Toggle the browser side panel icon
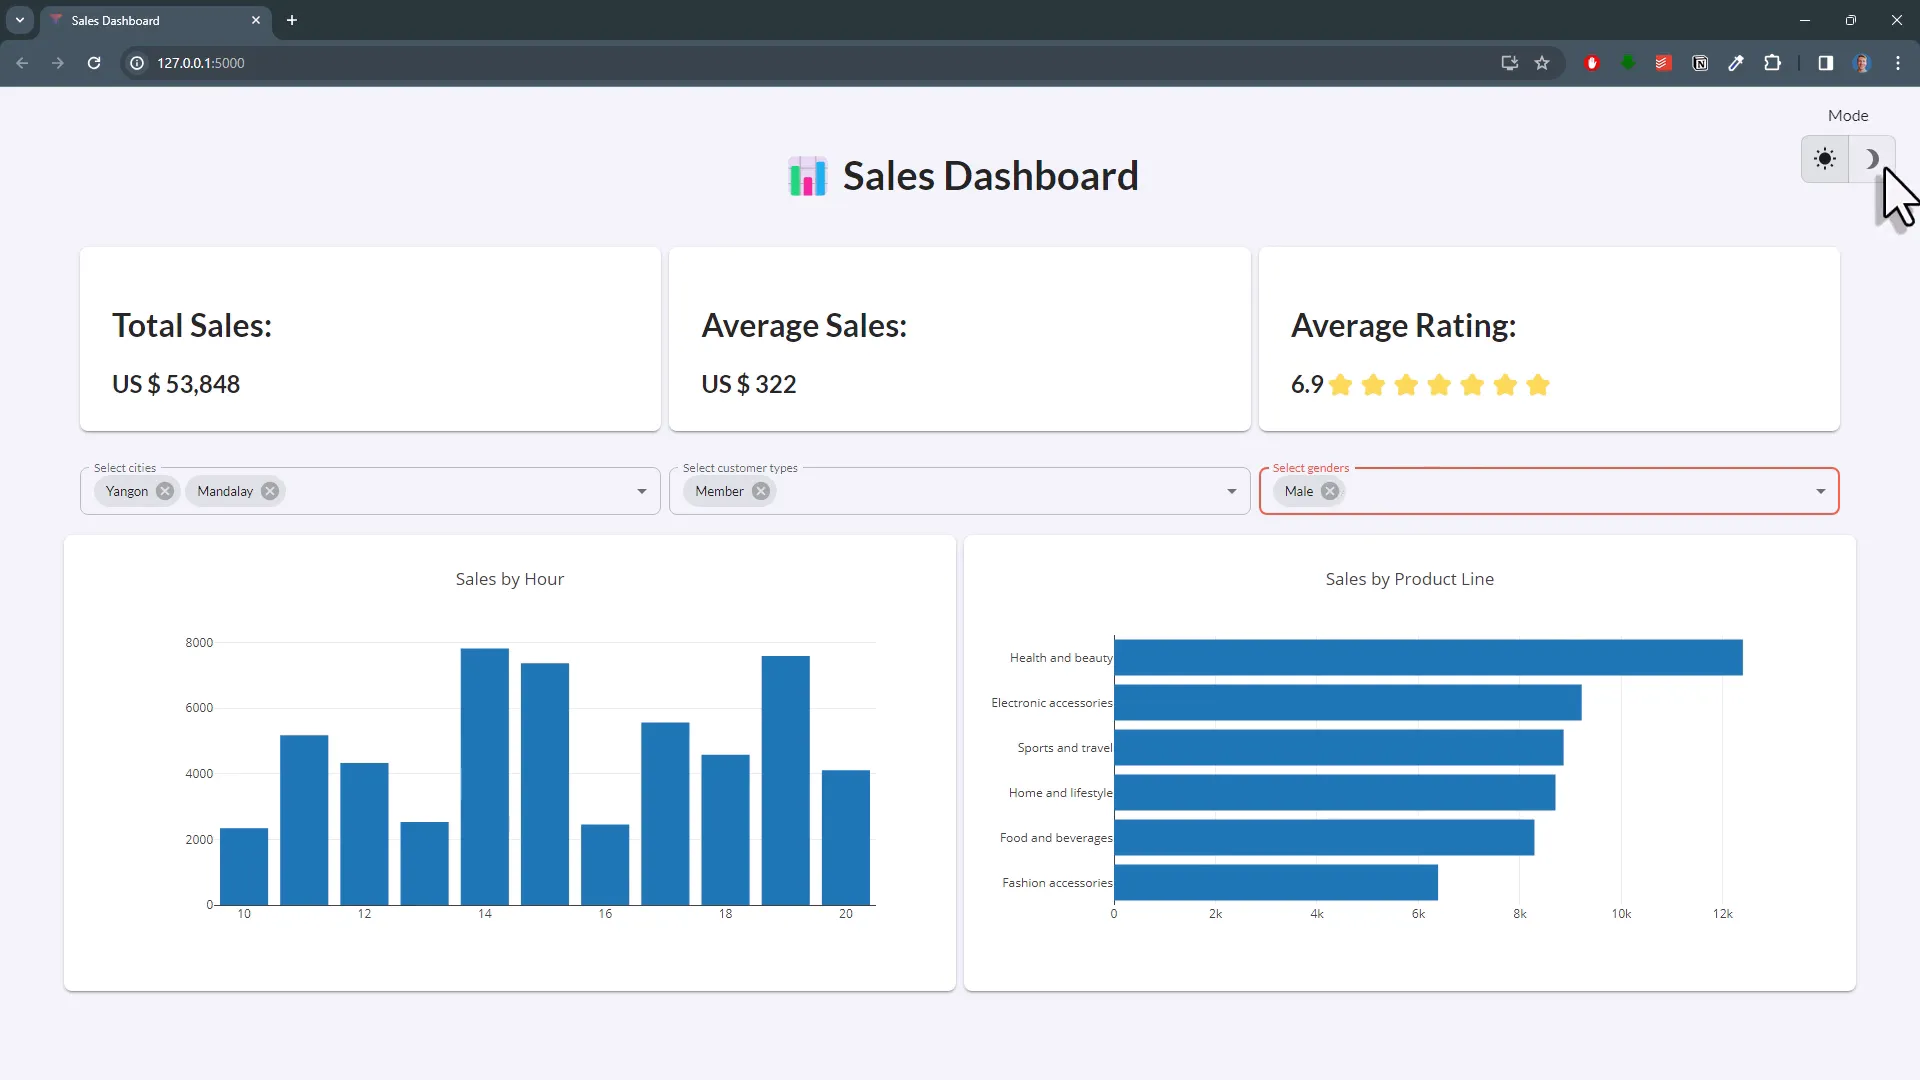1920x1080 pixels. point(1825,63)
